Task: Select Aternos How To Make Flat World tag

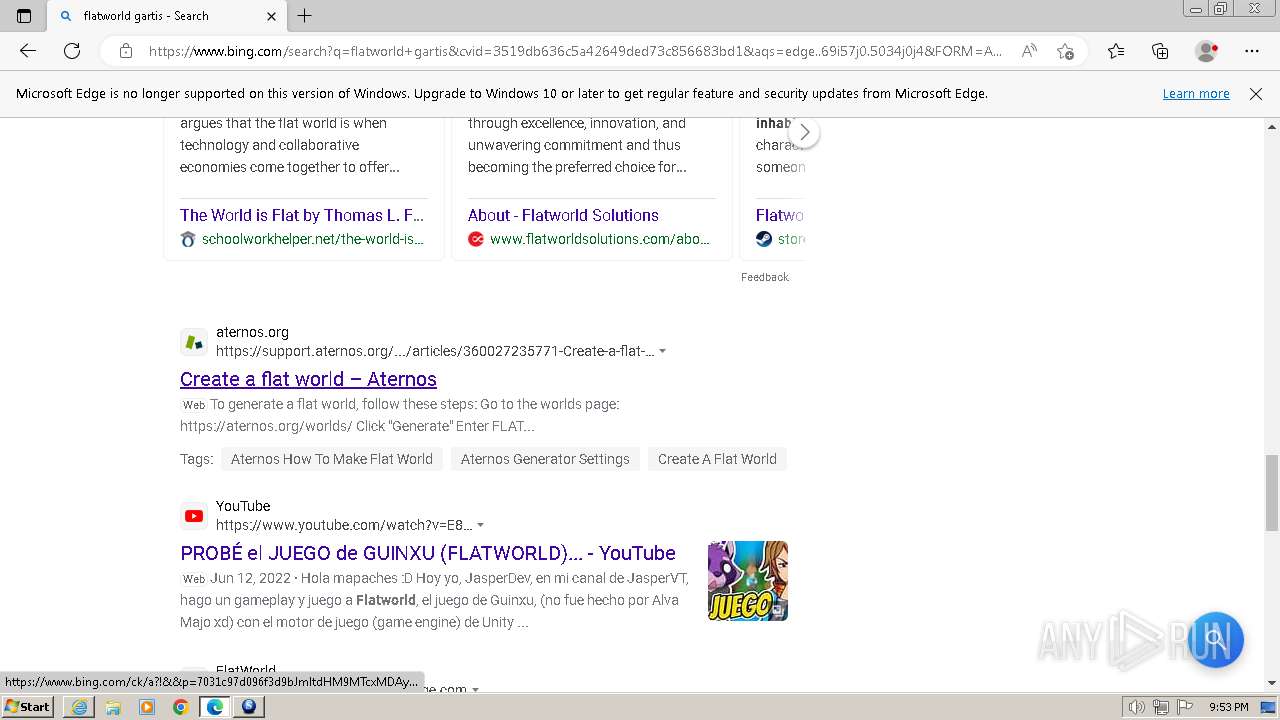Action: click(332, 459)
